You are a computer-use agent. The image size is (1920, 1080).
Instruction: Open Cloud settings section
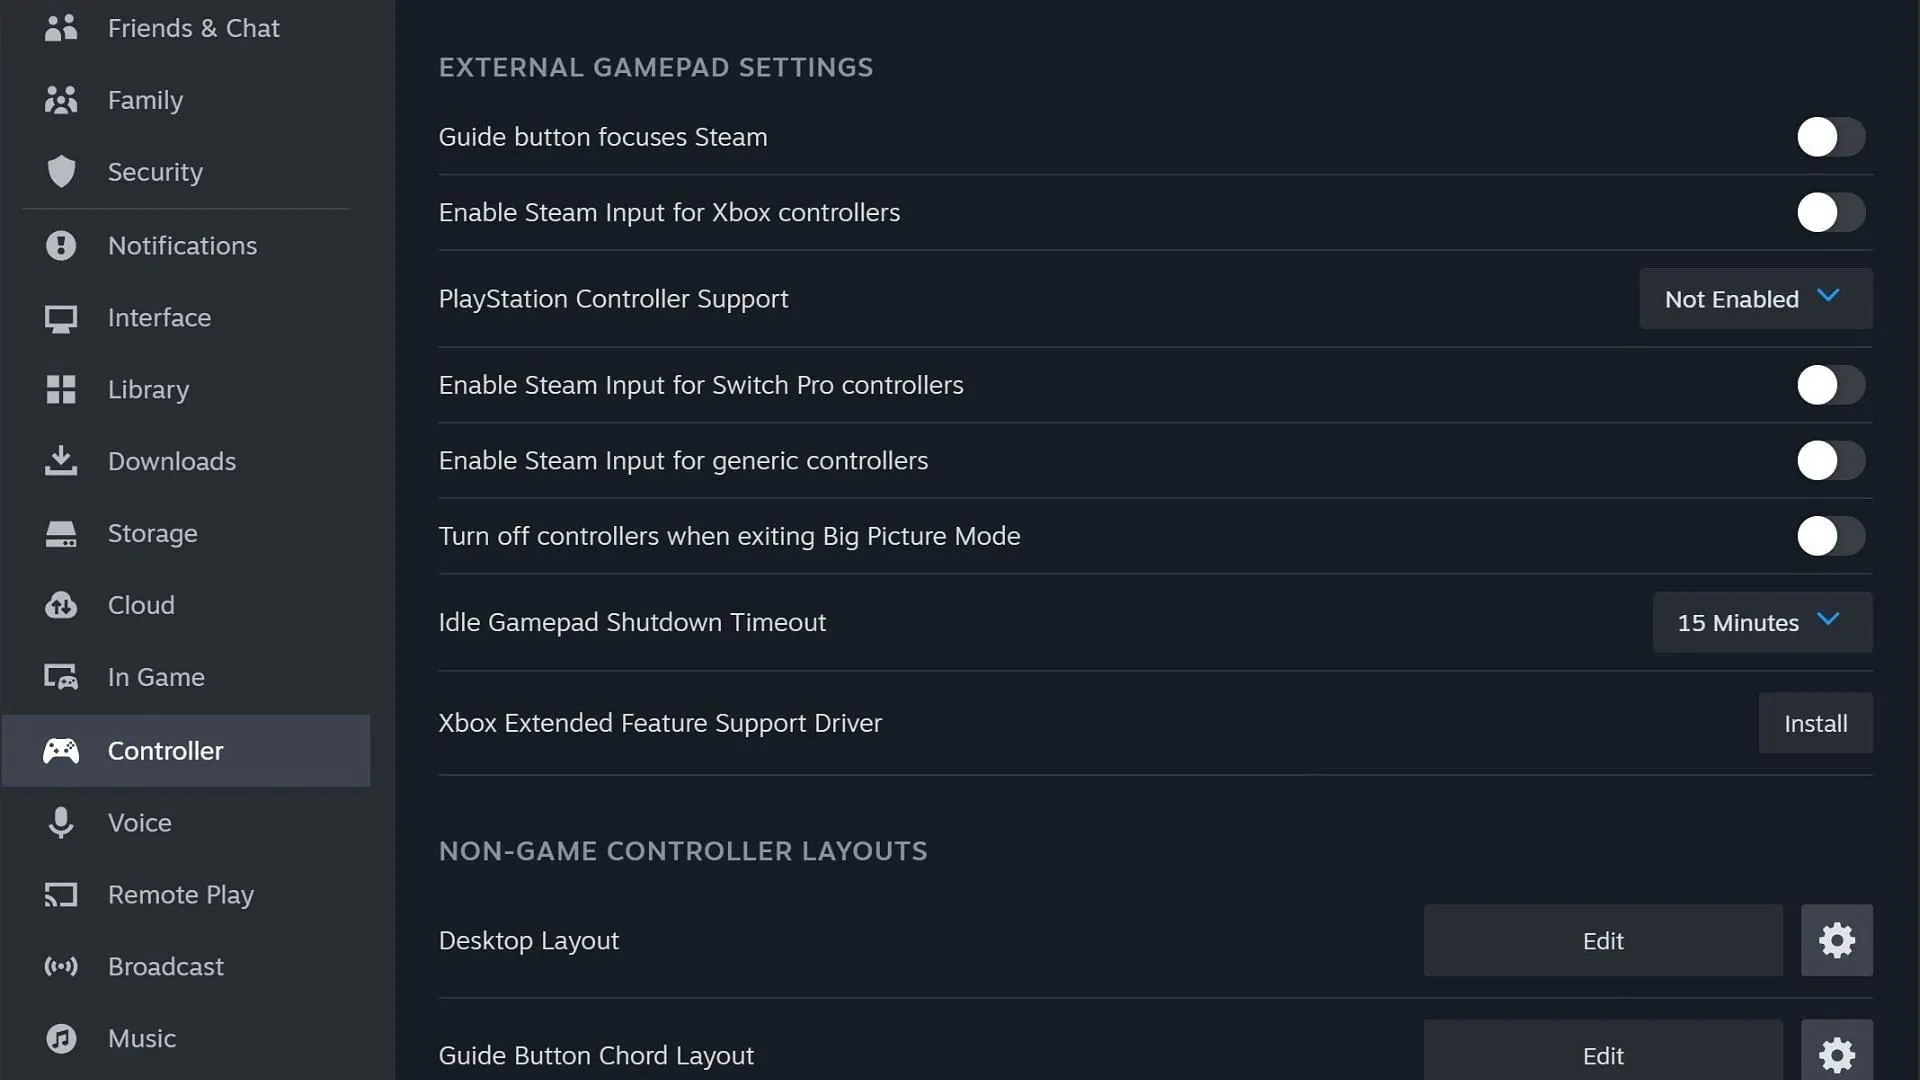pos(141,604)
